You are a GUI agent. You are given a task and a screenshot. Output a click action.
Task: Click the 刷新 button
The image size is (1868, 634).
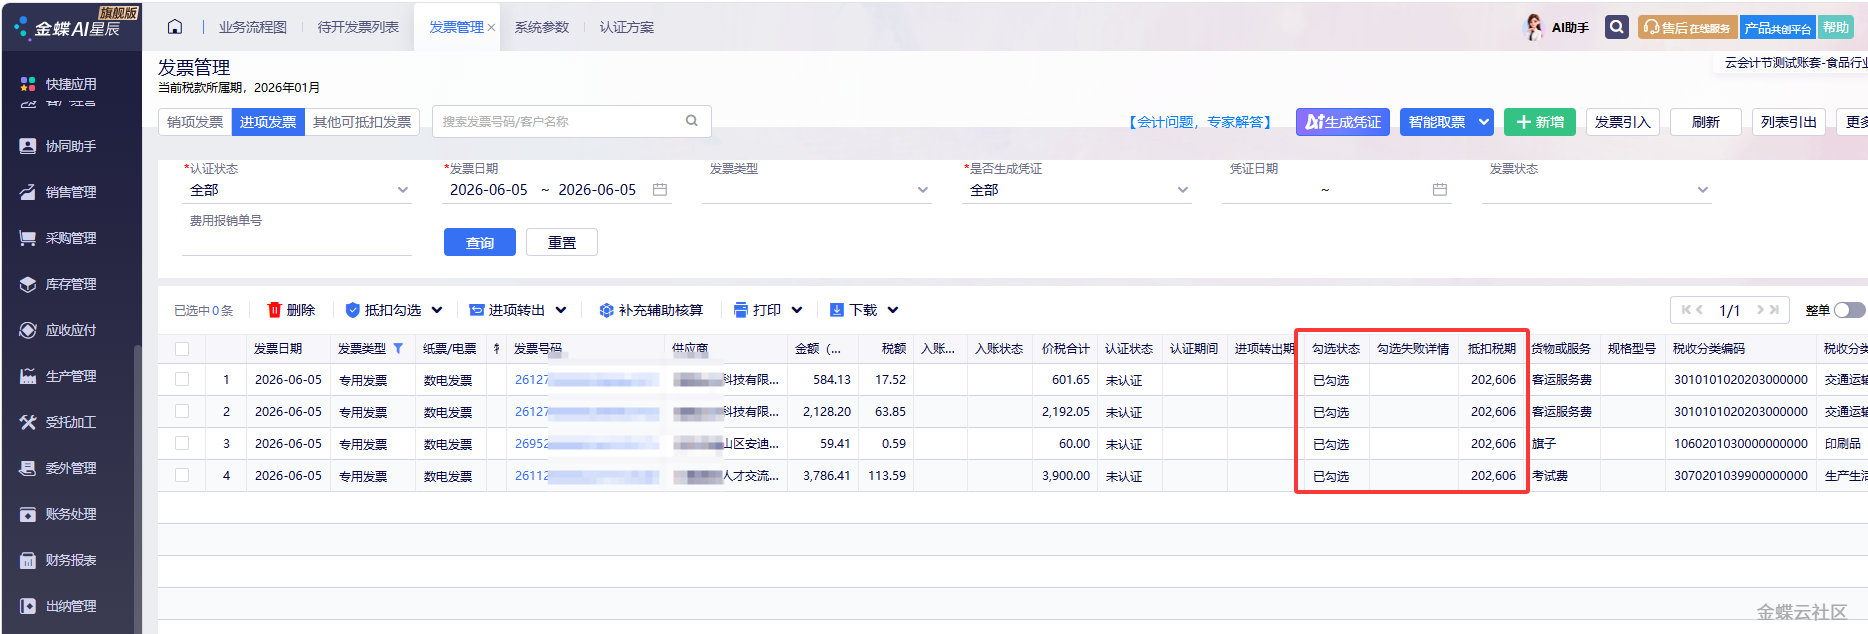[1706, 122]
